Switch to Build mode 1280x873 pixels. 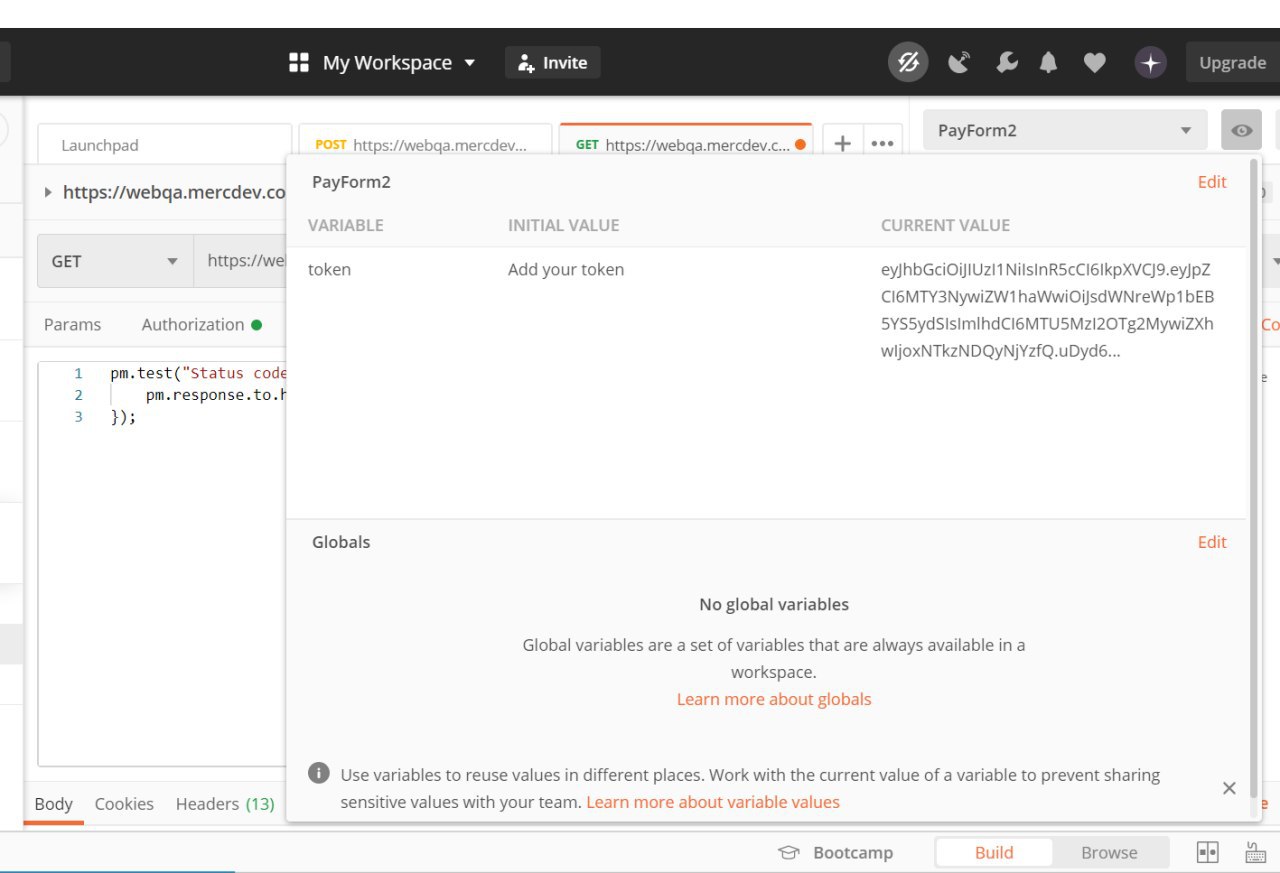click(994, 853)
